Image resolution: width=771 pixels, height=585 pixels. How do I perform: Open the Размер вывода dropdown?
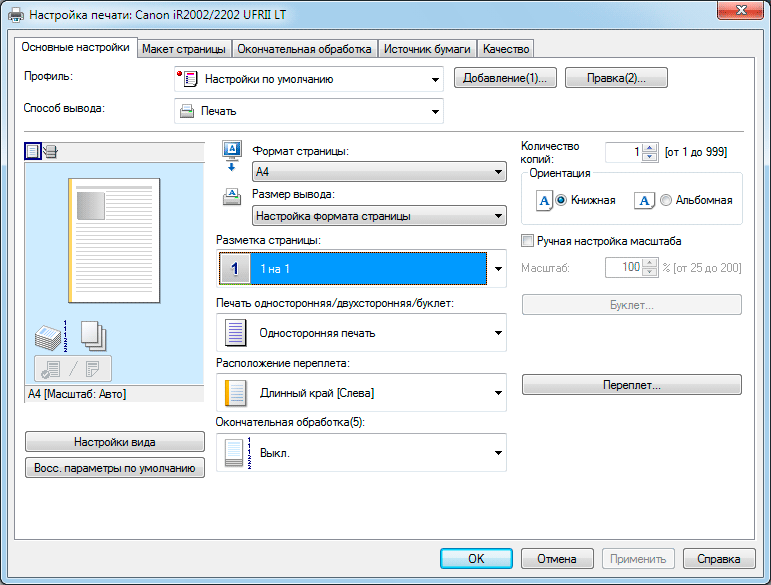tap(379, 216)
